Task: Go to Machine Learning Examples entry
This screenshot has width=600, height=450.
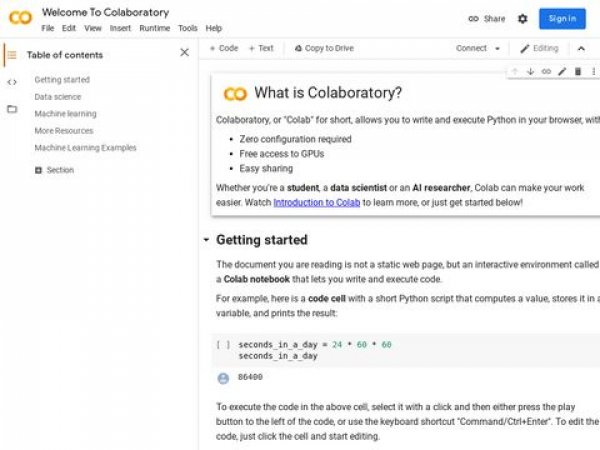Action: (x=85, y=148)
